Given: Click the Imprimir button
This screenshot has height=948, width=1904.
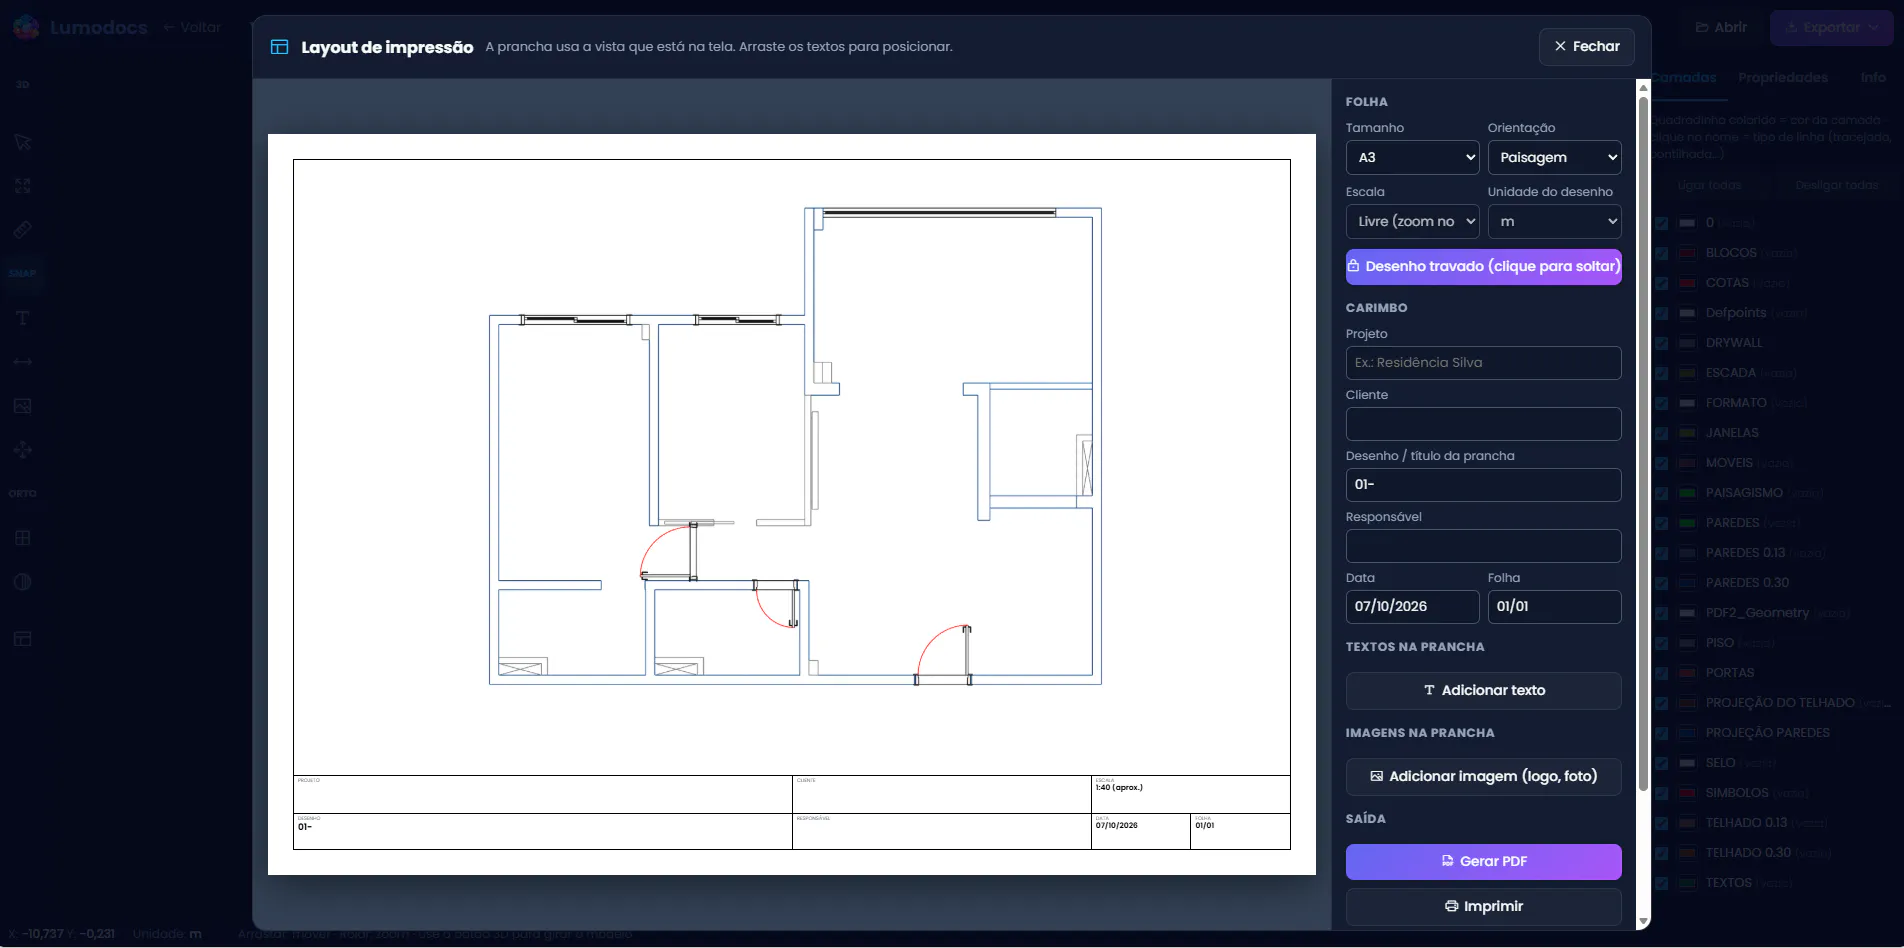Looking at the screenshot, I should pyautogui.click(x=1483, y=906).
